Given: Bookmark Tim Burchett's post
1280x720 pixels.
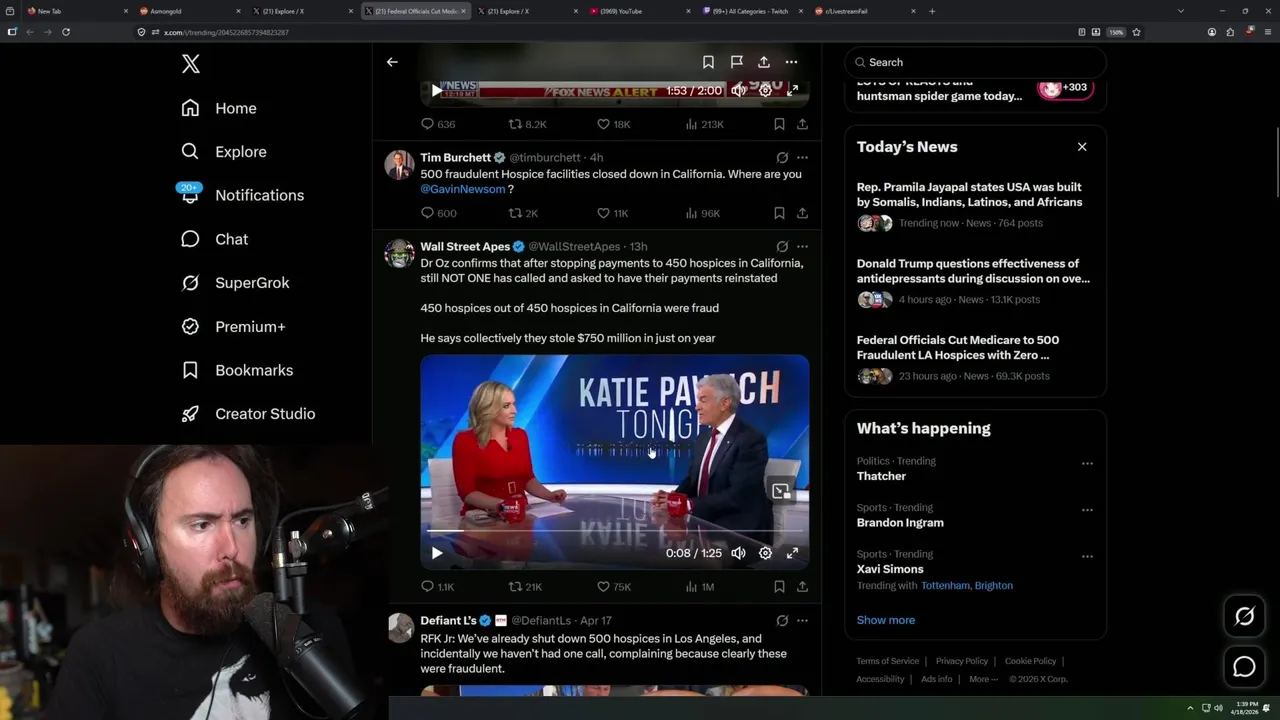Looking at the screenshot, I should 779,213.
